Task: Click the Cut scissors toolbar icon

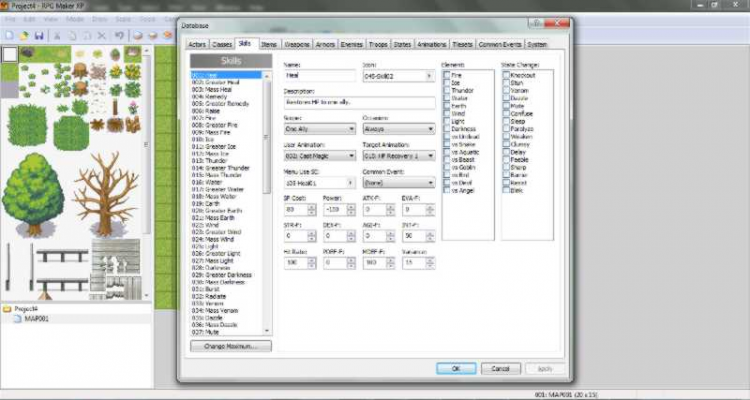Action: (x=56, y=36)
